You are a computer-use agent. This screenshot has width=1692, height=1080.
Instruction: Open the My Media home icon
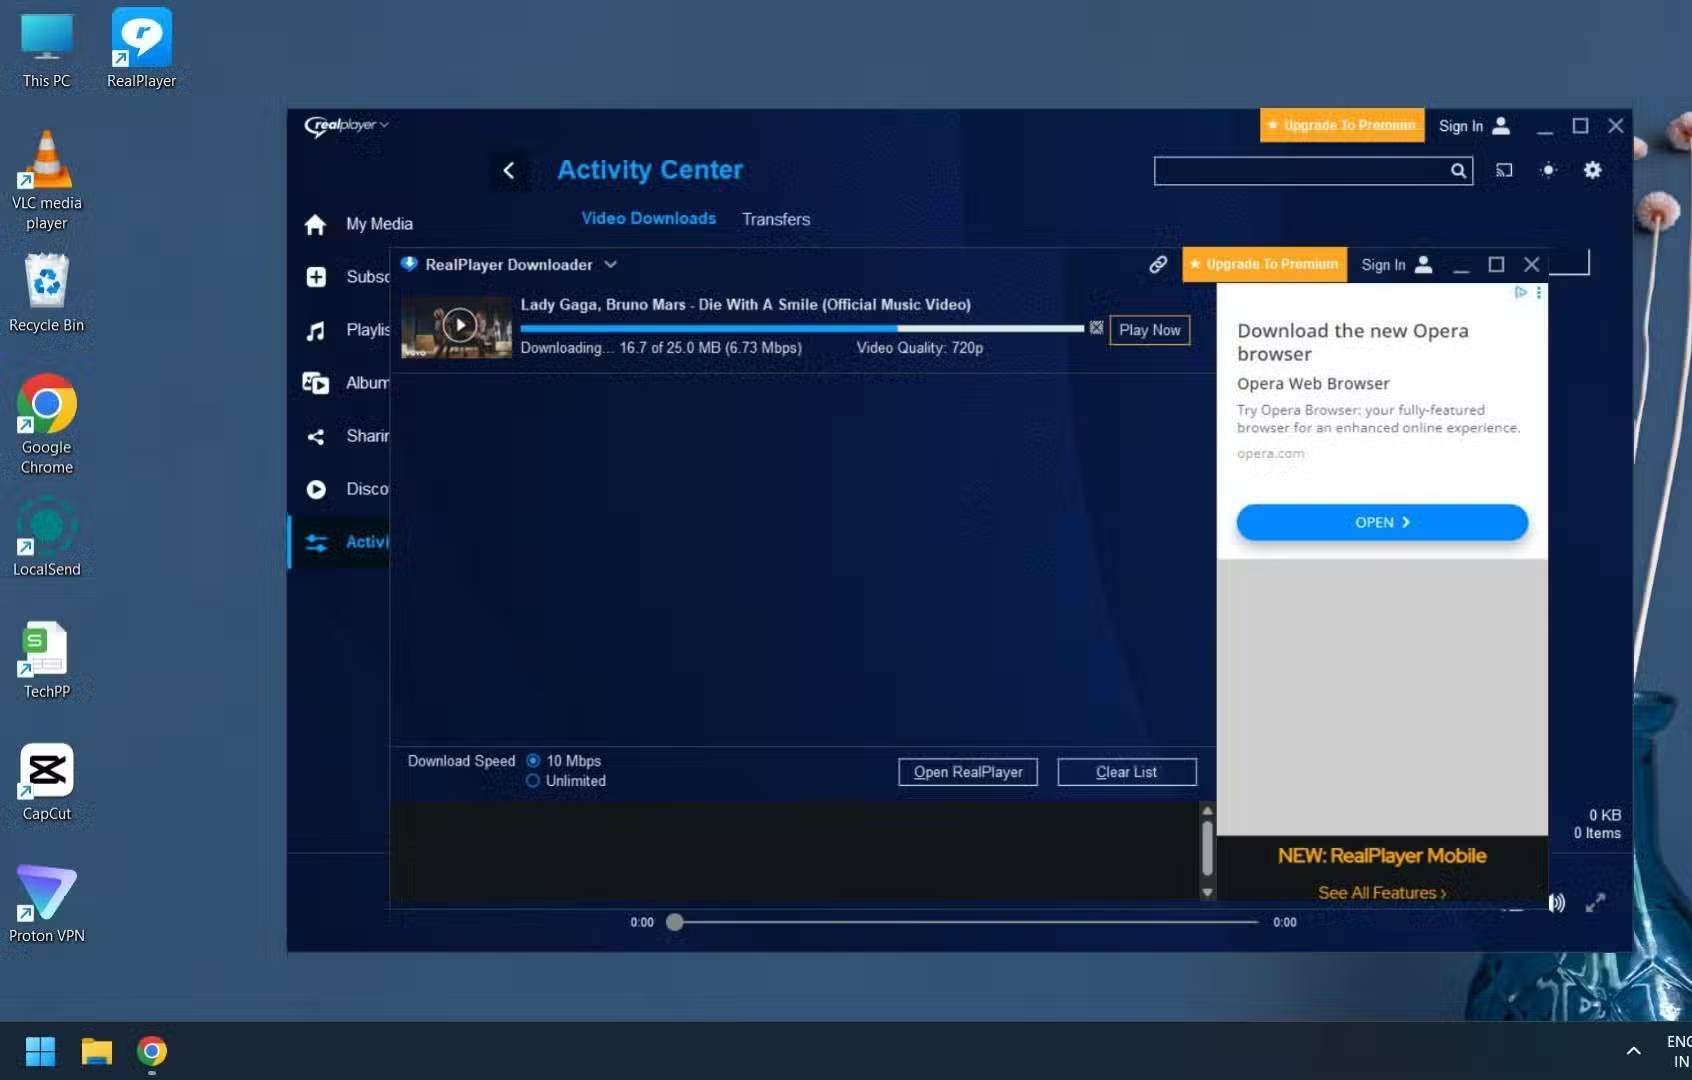tap(315, 224)
